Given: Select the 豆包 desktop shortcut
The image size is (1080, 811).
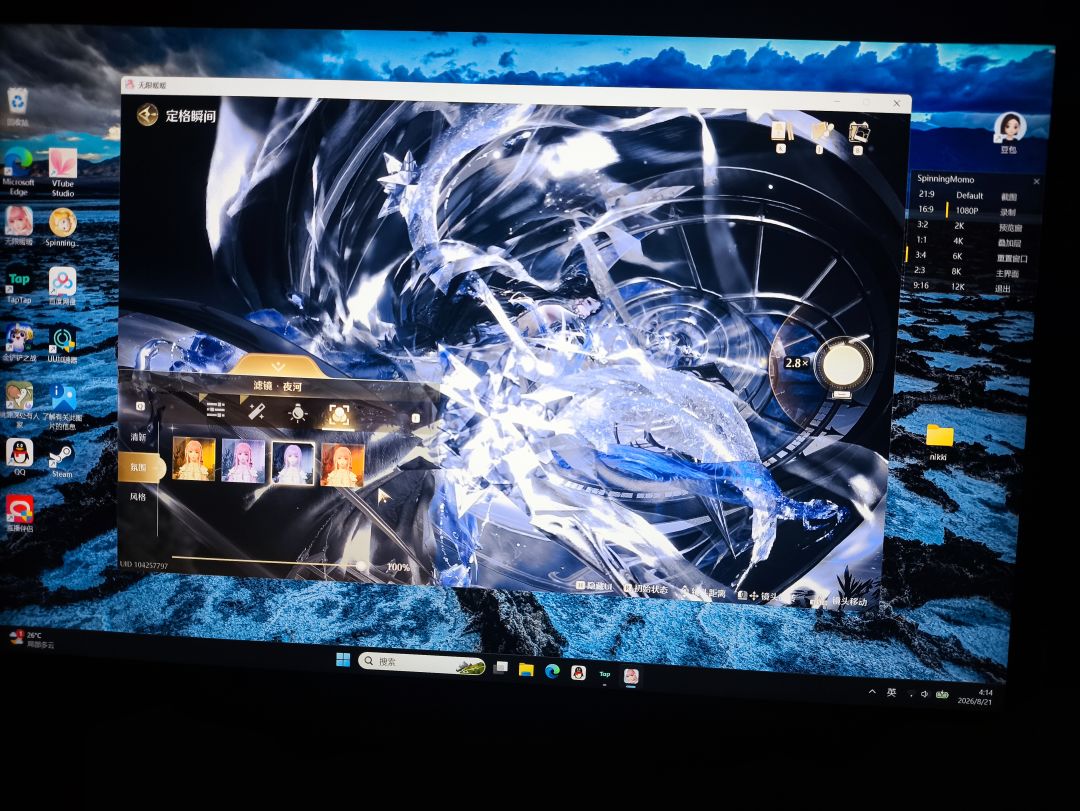Looking at the screenshot, I should (x=1010, y=132).
